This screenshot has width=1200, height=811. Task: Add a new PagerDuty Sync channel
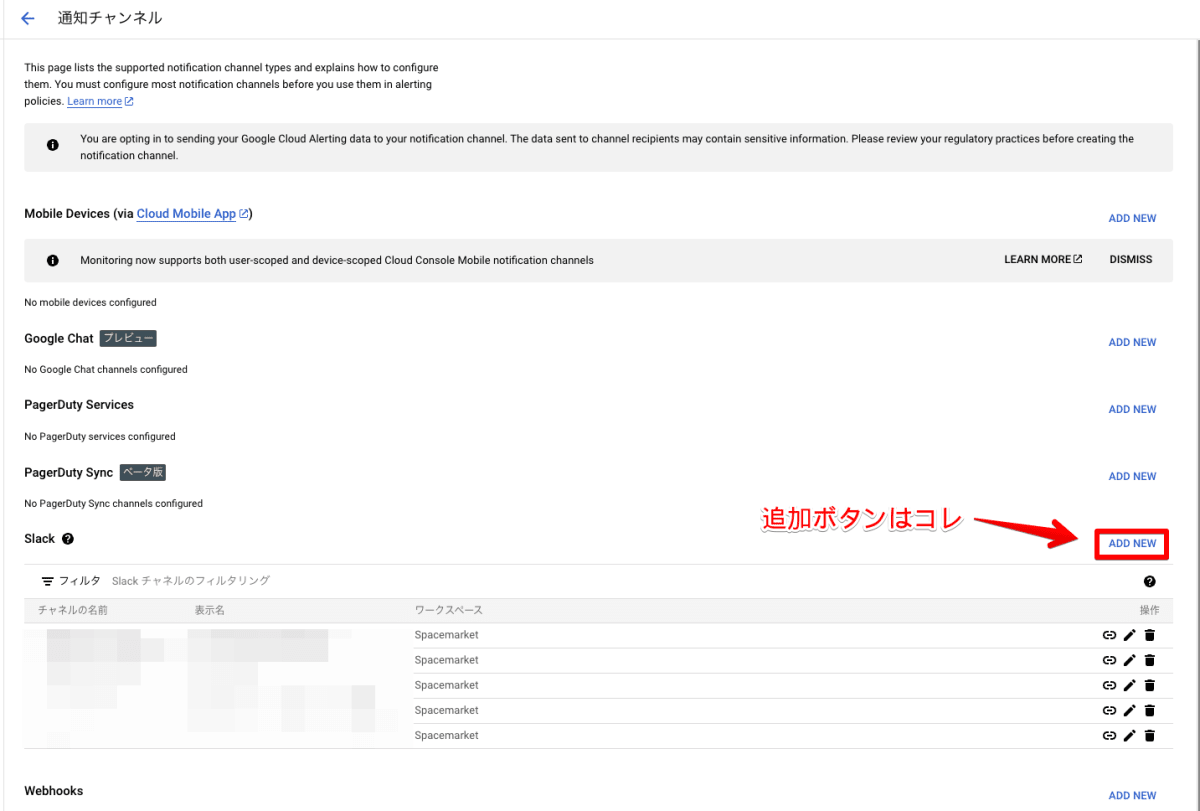pos(1132,476)
